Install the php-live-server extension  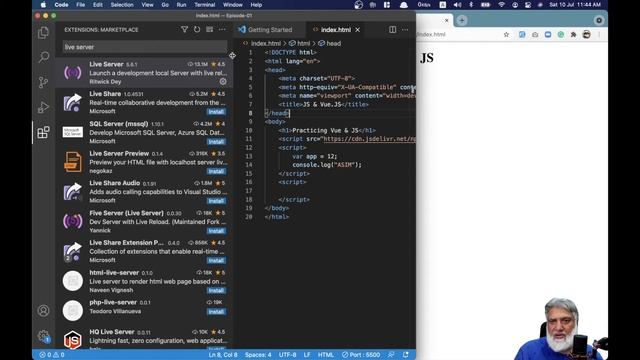[x=216, y=311]
